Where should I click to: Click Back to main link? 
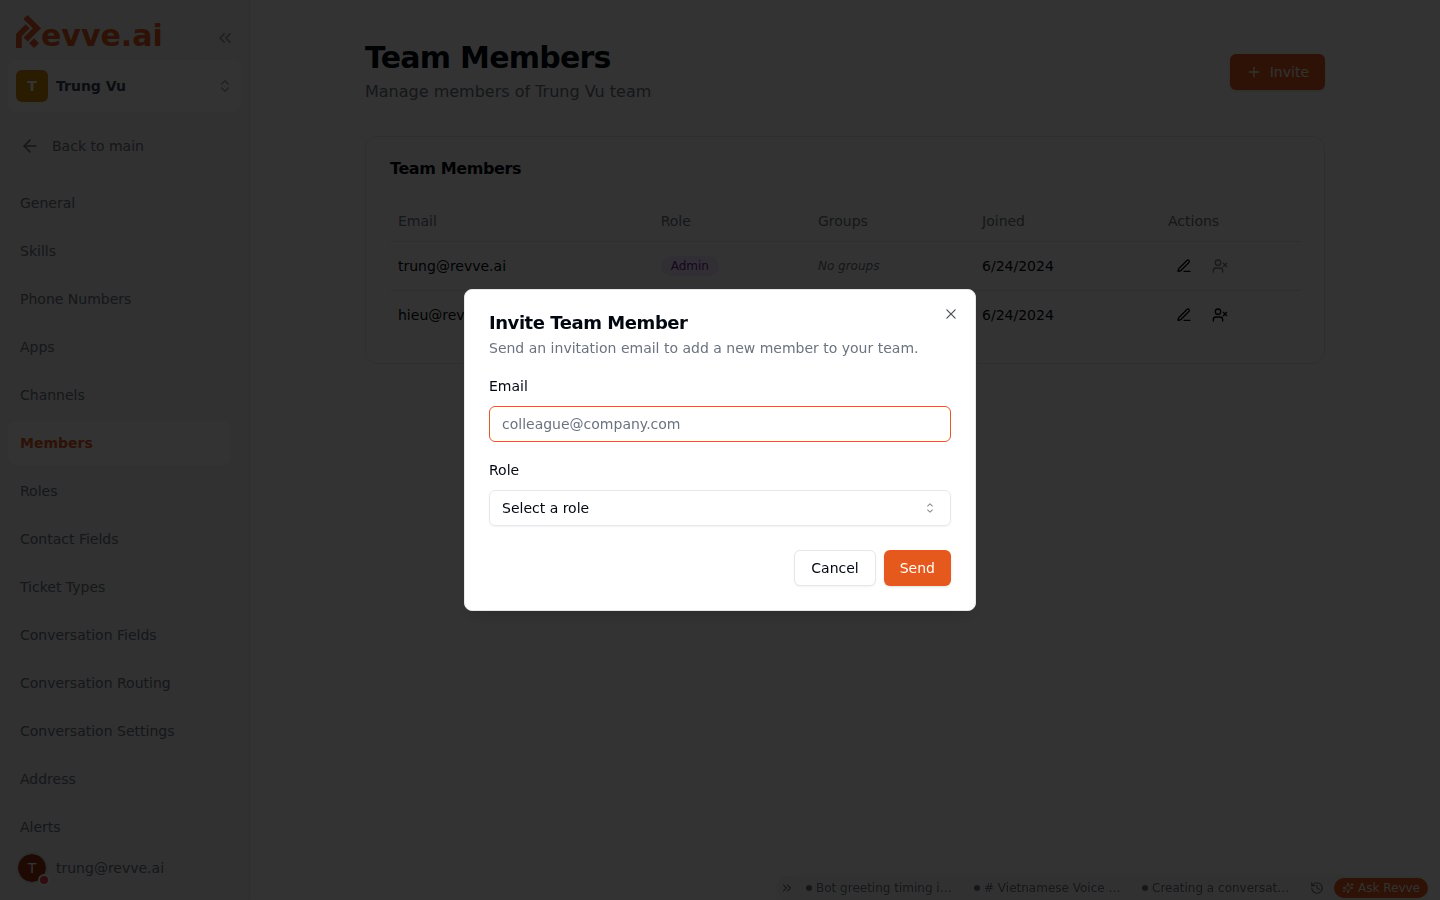point(98,146)
